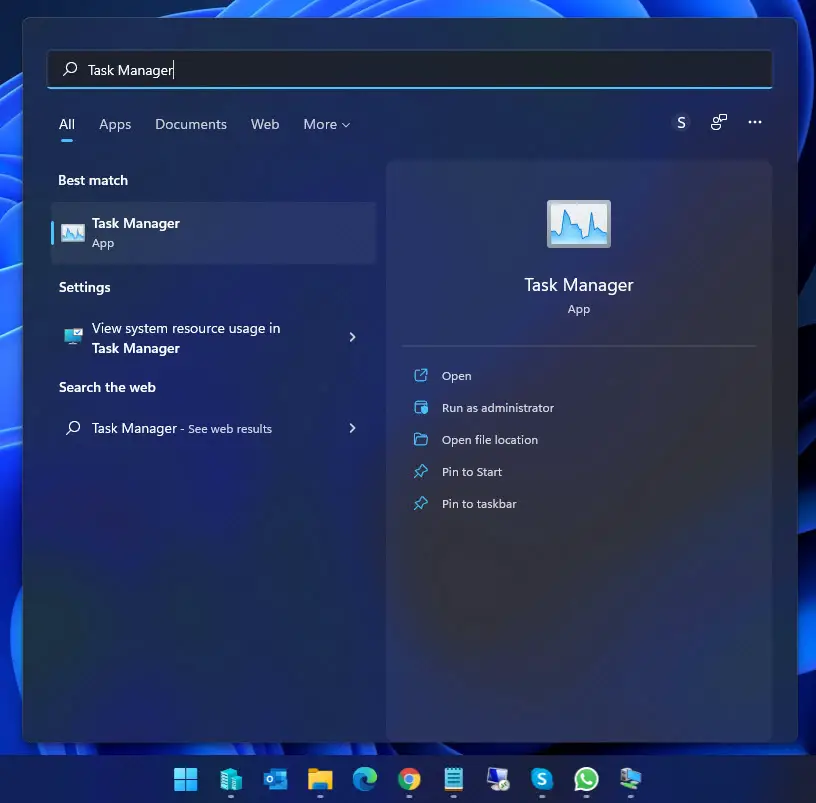The image size is (816, 803).
Task: Open Skype from the taskbar
Action: point(542,779)
